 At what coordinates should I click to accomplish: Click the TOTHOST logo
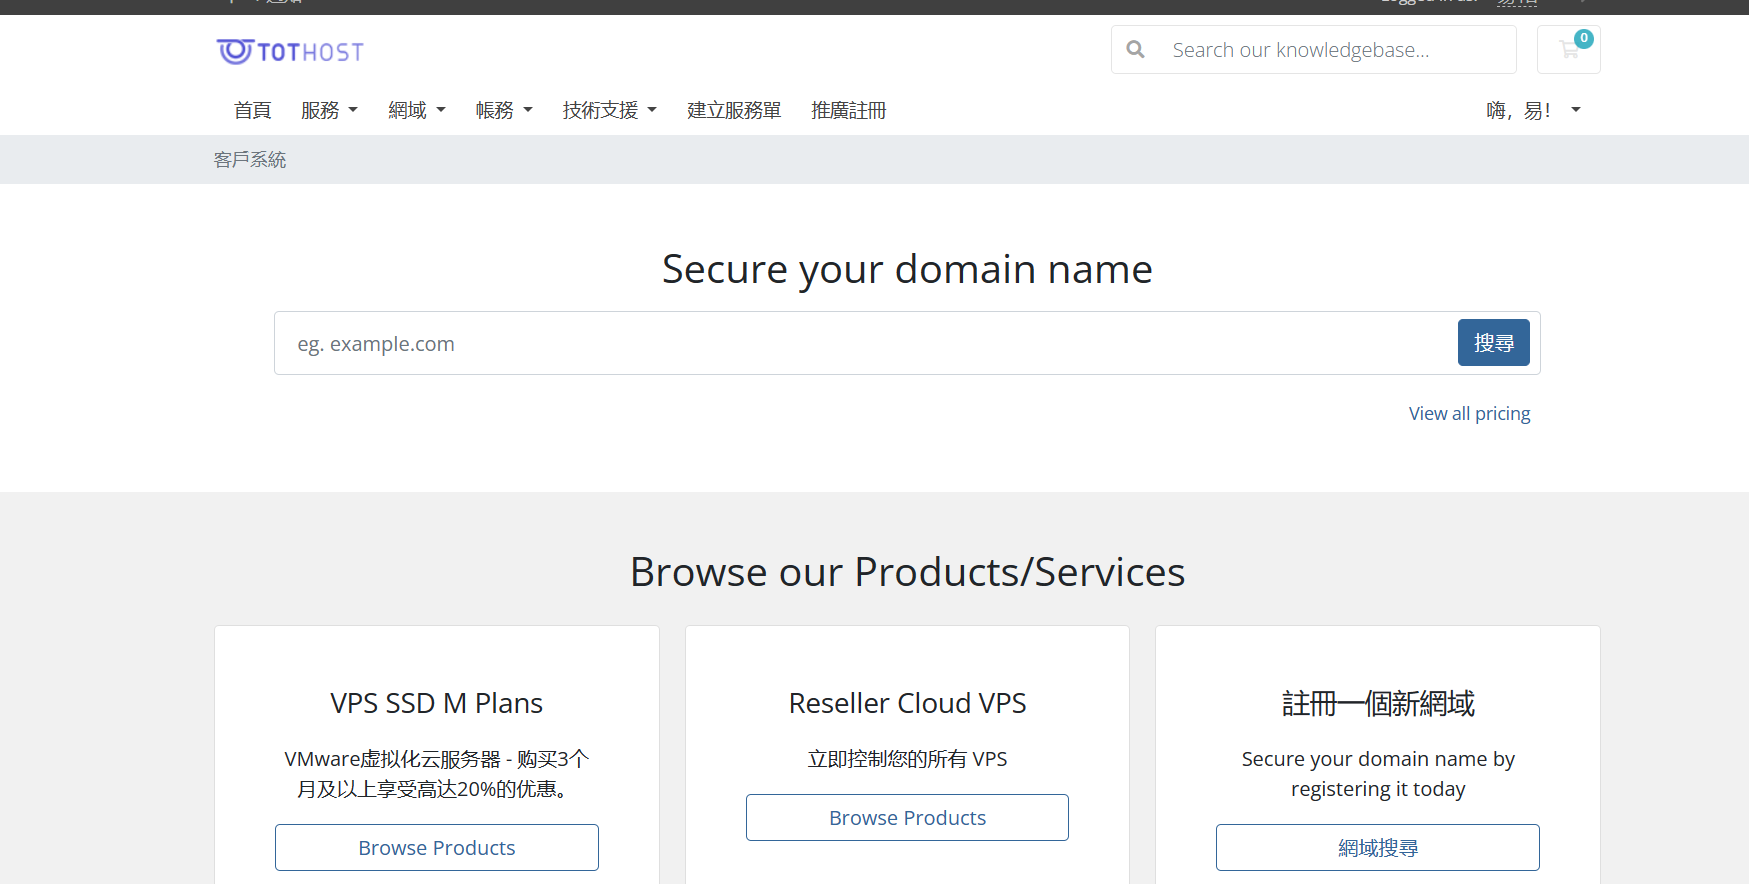pos(290,51)
